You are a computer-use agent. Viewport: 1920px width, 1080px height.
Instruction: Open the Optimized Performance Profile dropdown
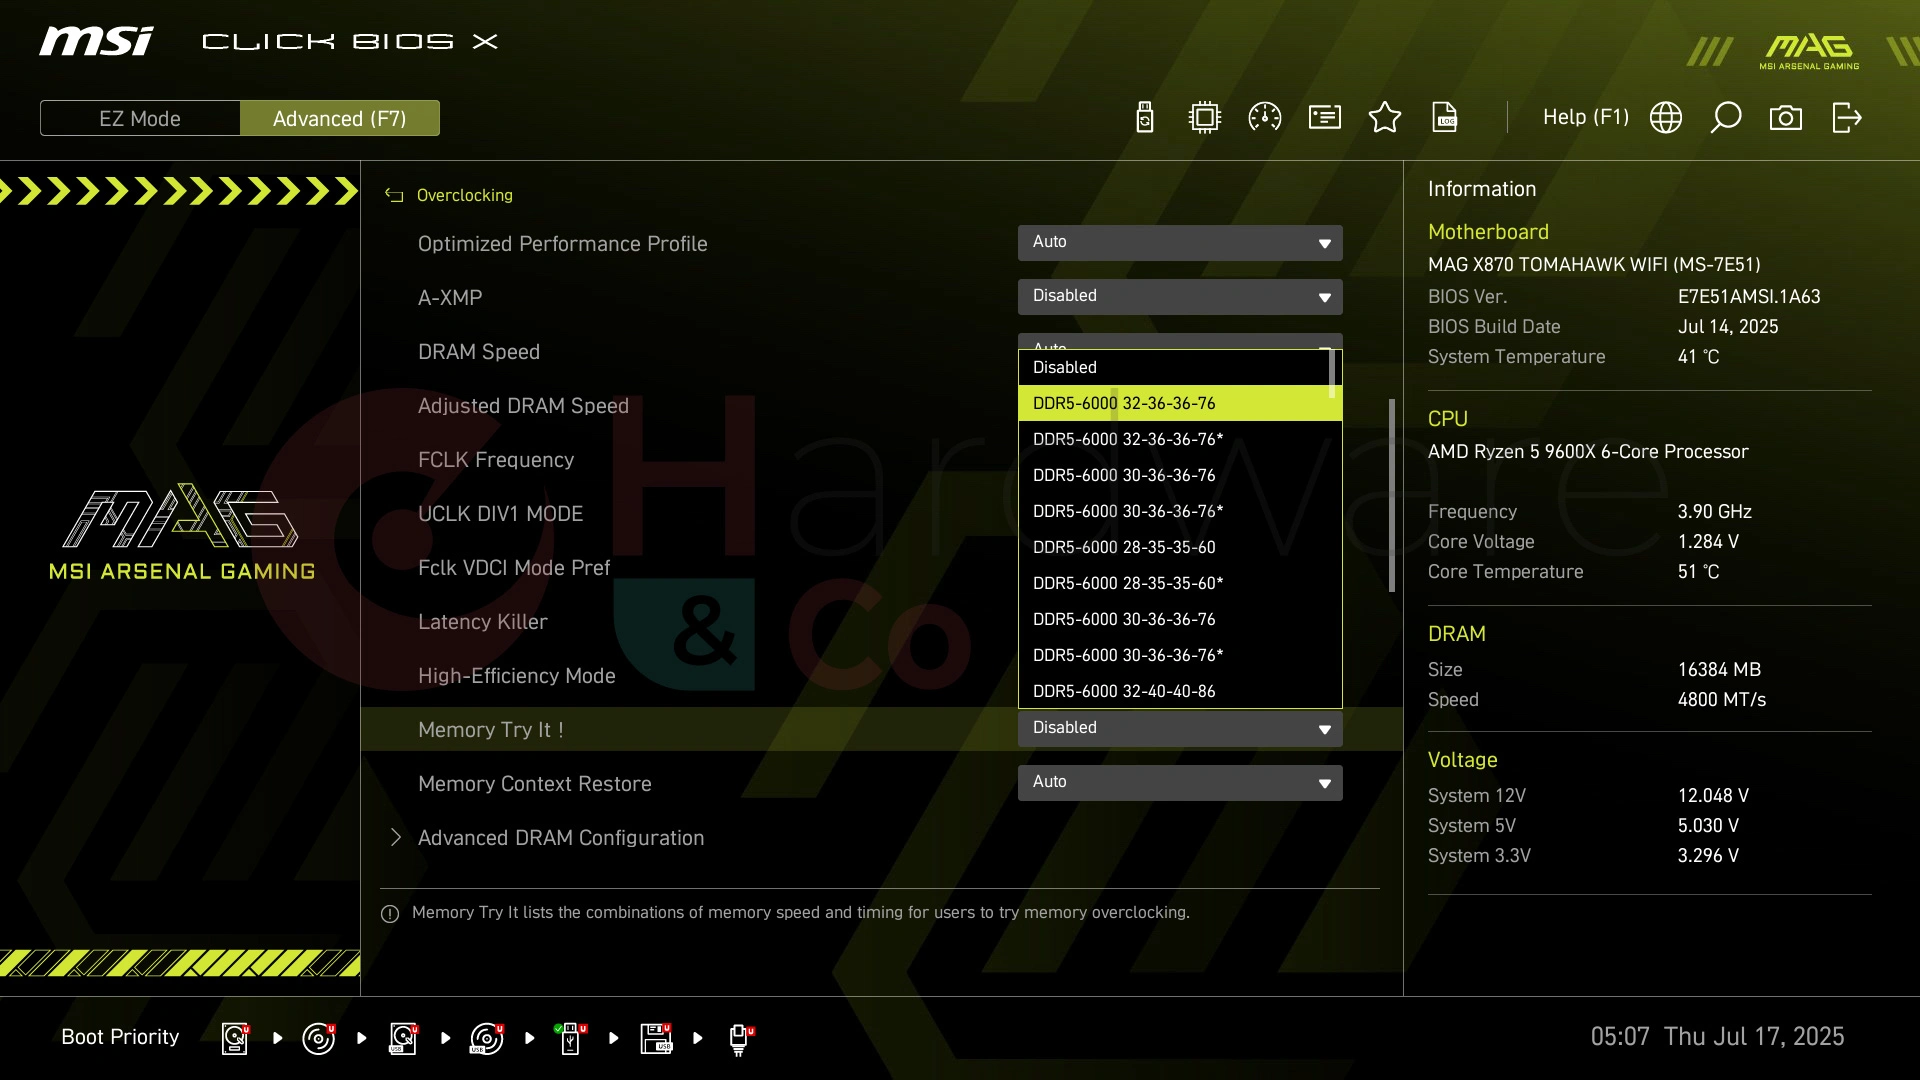[x=1180, y=242]
